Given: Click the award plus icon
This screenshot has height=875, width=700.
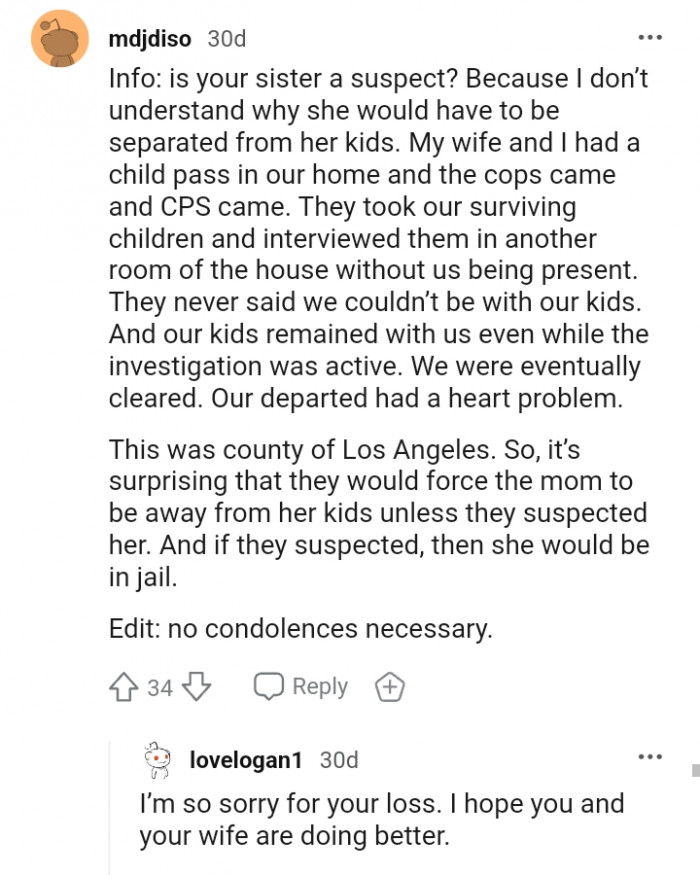Looking at the screenshot, I should point(390,687).
